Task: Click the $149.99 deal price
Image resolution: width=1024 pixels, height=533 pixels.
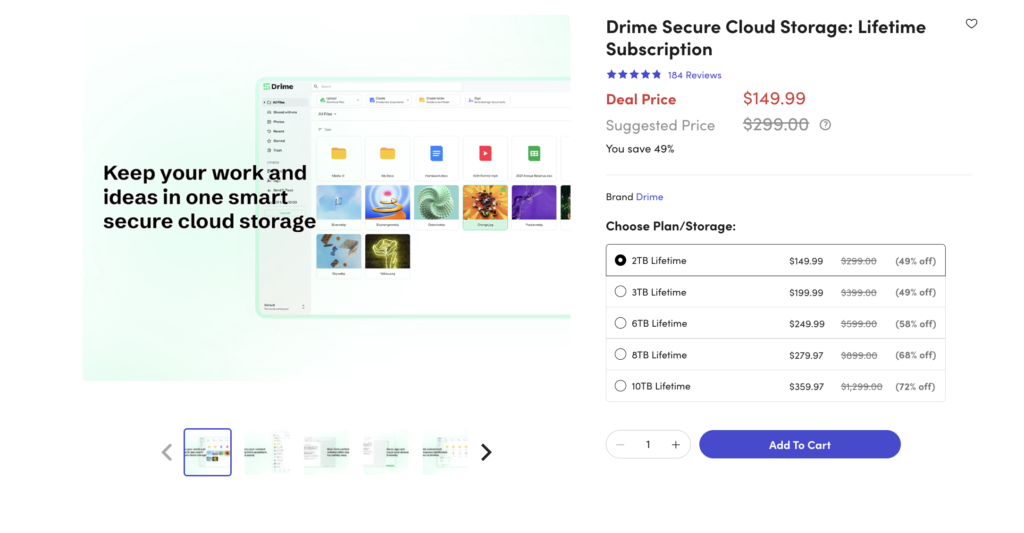Action: (x=774, y=99)
